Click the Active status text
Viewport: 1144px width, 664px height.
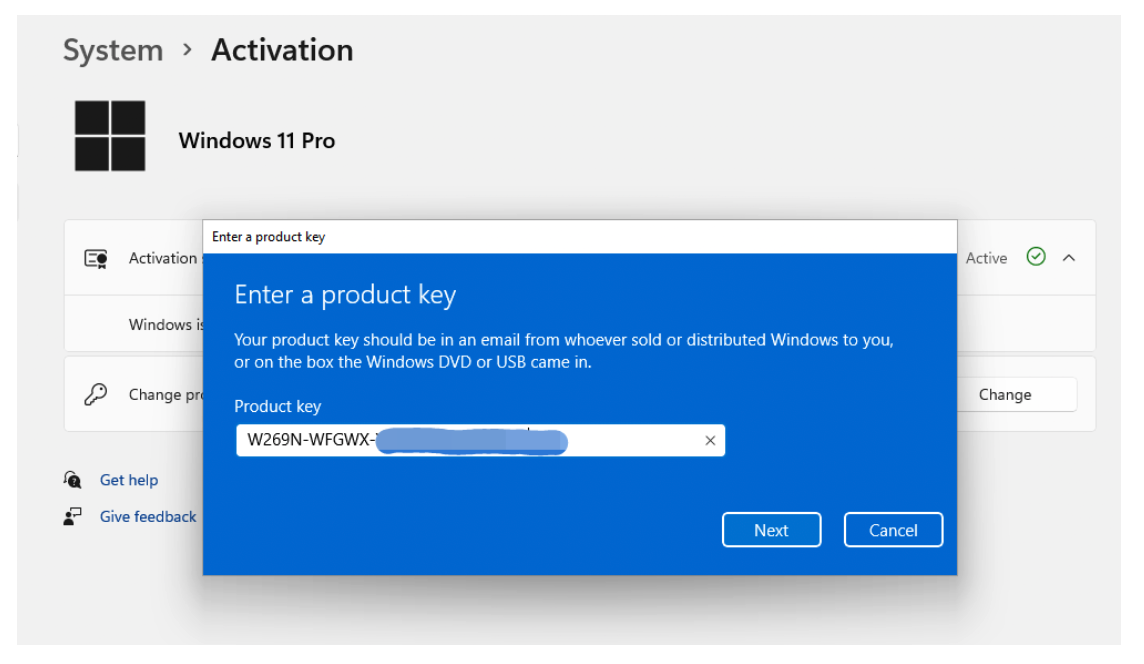point(986,258)
